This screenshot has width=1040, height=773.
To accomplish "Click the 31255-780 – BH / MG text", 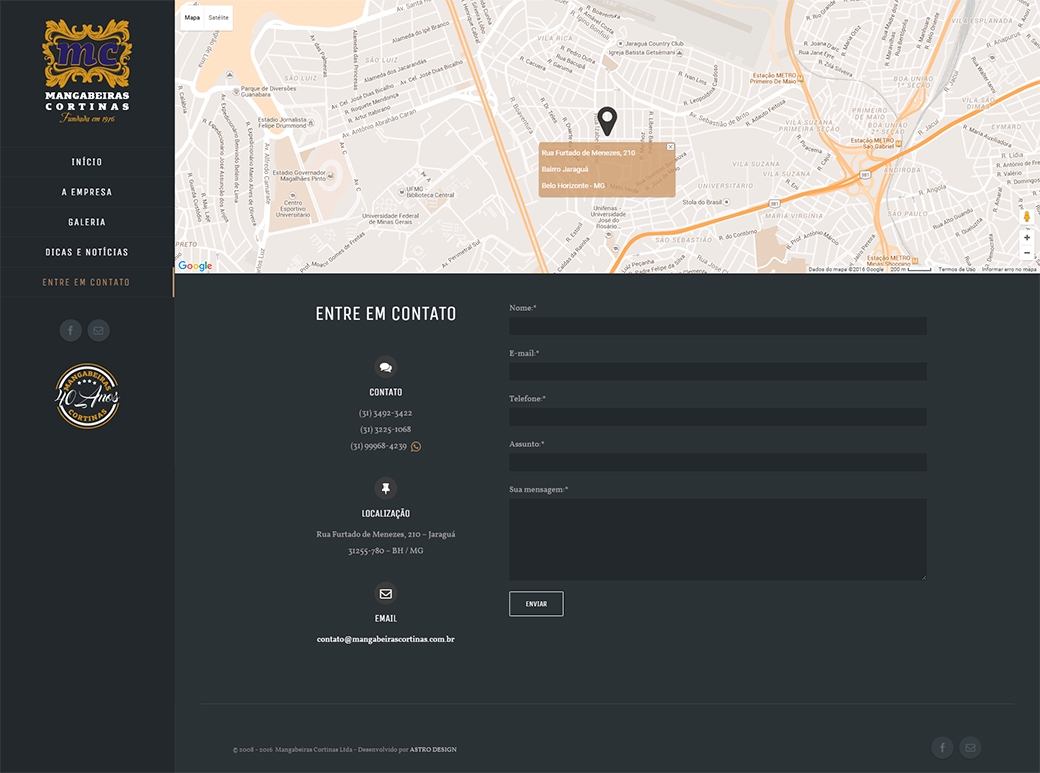I will point(385,551).
